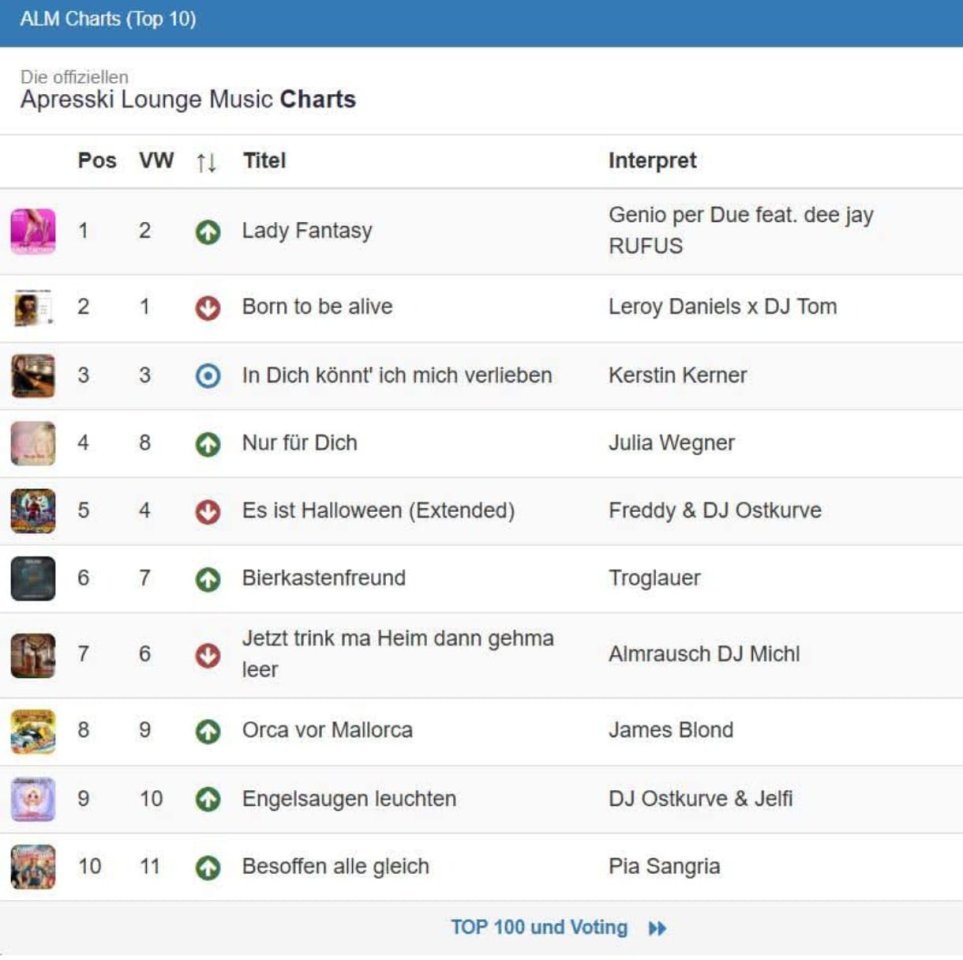
Task: Click the artist name Almrausch DJ Michl
Action: (x=704, y=654)
